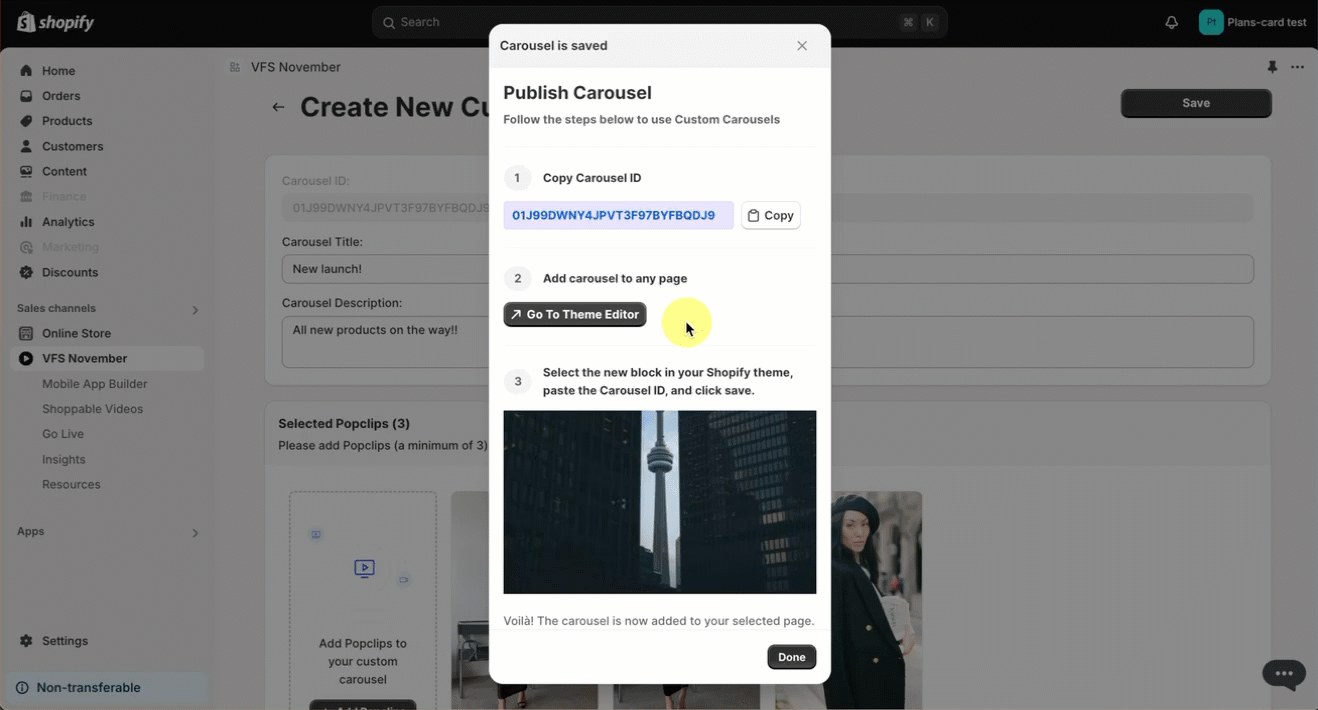Open the chat support bubble

tap(1284, 673)
